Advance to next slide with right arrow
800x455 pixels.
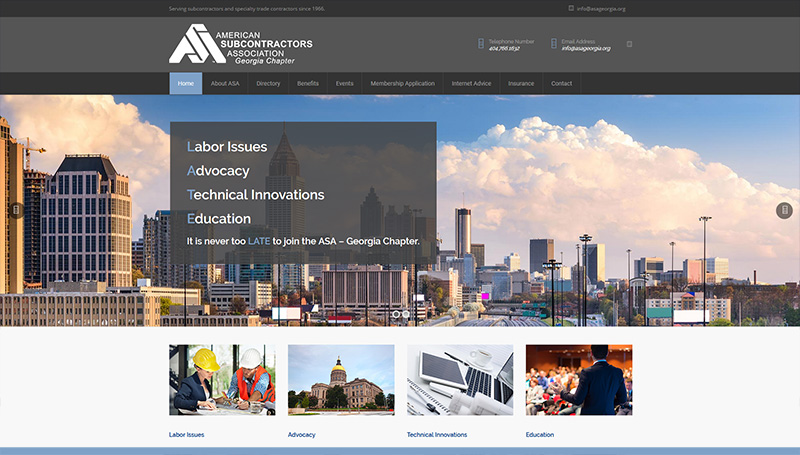(x=784, y=210)
